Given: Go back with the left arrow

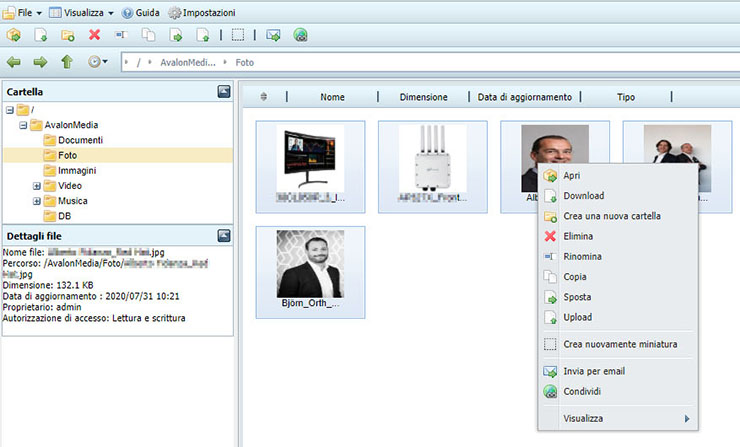Looking at the screenshot, I should (14, 62).
